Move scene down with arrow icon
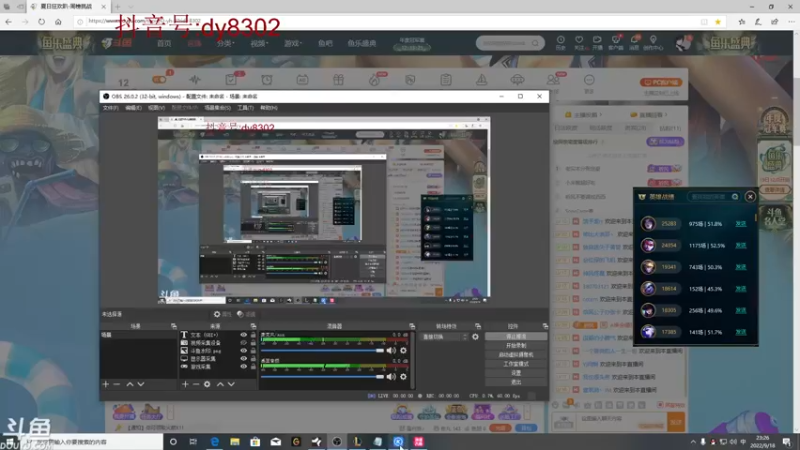The height and width of the screenshot is (450, 800). click(x=141, y=384)
